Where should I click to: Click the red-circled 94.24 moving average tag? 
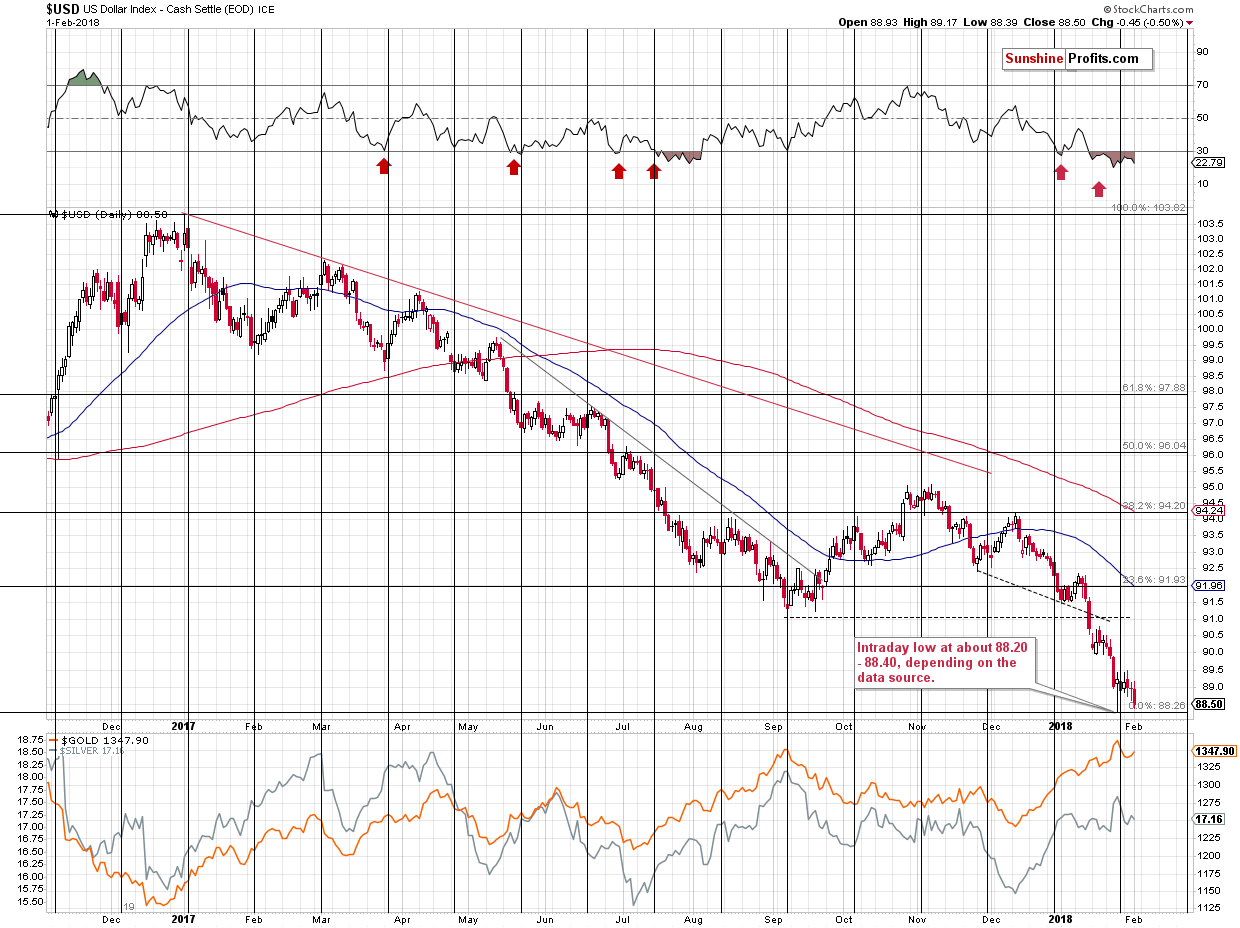click(x=1210, y=509)
